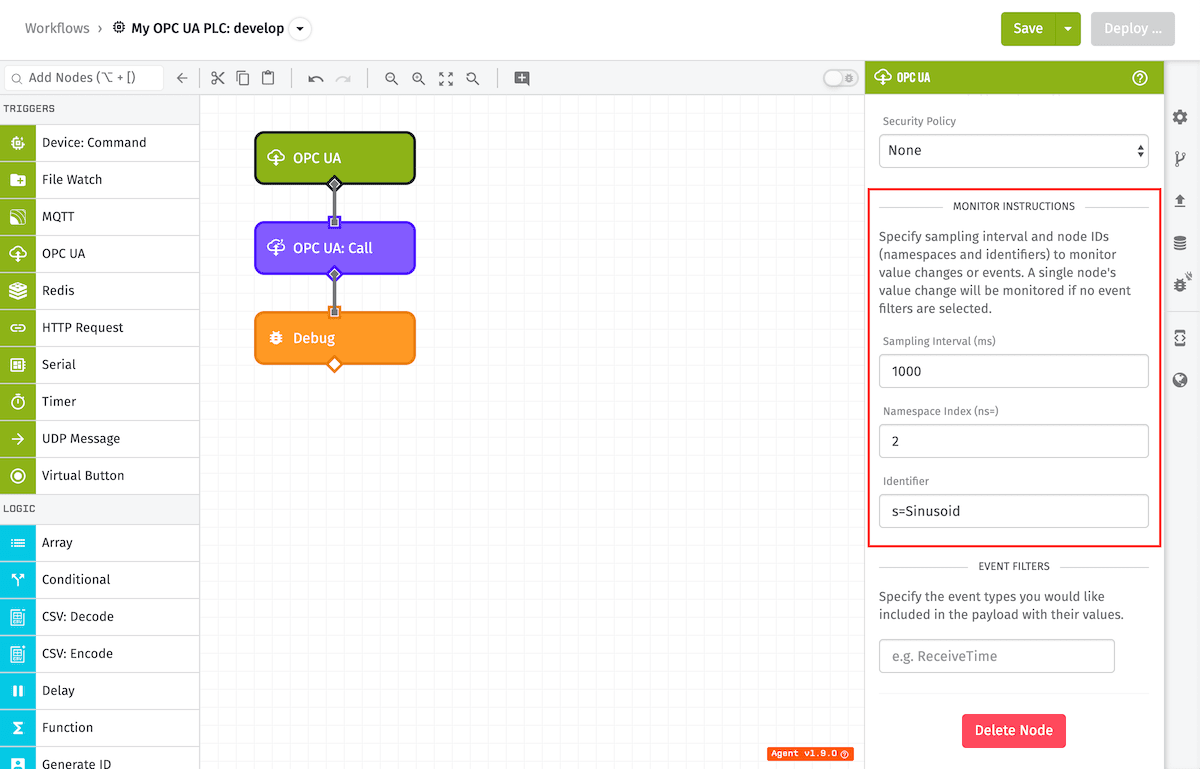Image resolution: width=1200 pixels, height=769 pixels.
Task: Fit the workflow to the screen
Action: [x=446, y=78]
